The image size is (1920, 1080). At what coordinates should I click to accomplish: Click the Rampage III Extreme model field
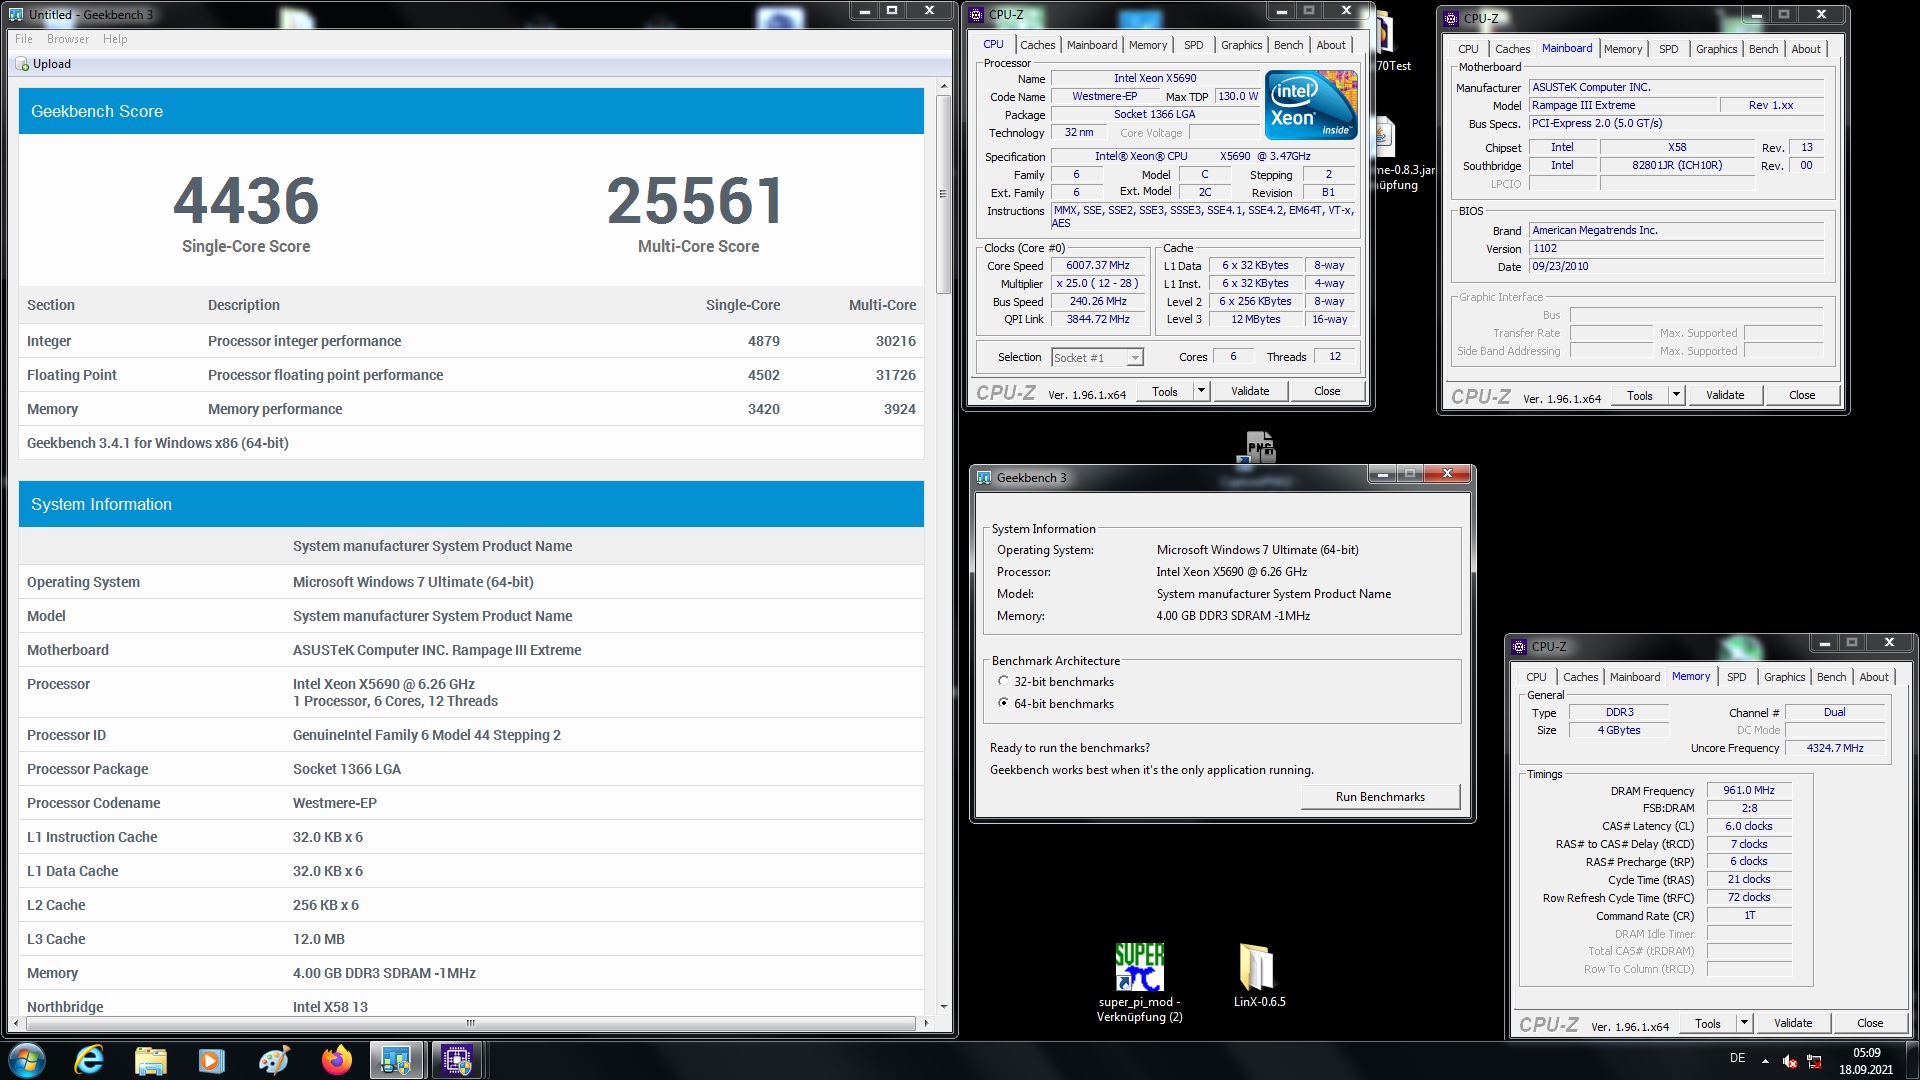(1622, 105)
